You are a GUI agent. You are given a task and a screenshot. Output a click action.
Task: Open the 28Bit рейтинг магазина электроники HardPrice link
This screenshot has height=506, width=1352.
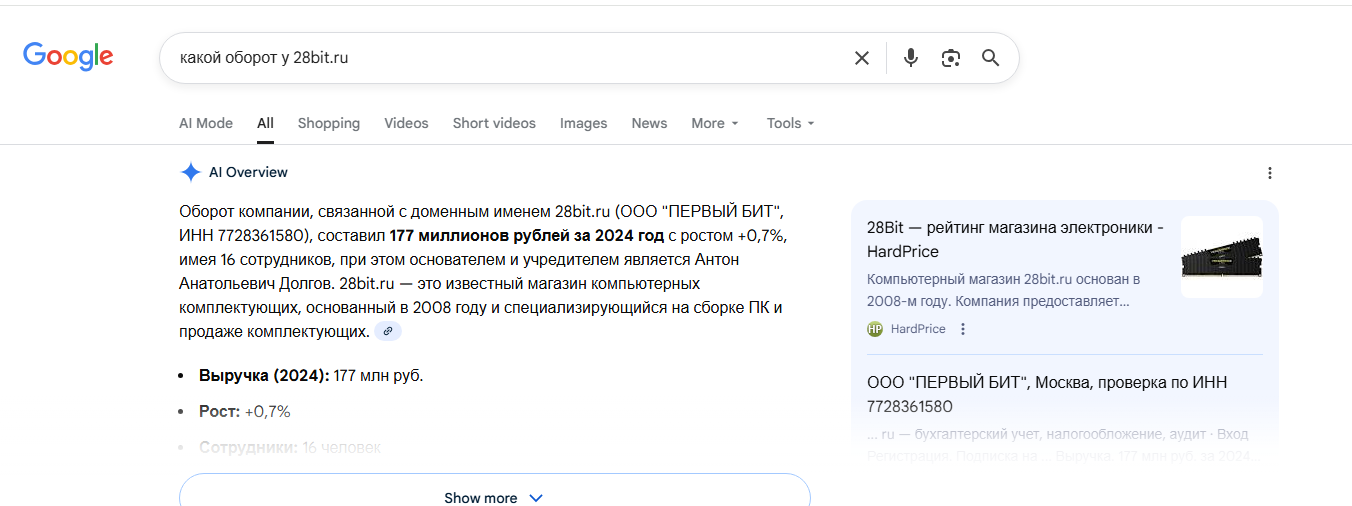[1015, 239]
